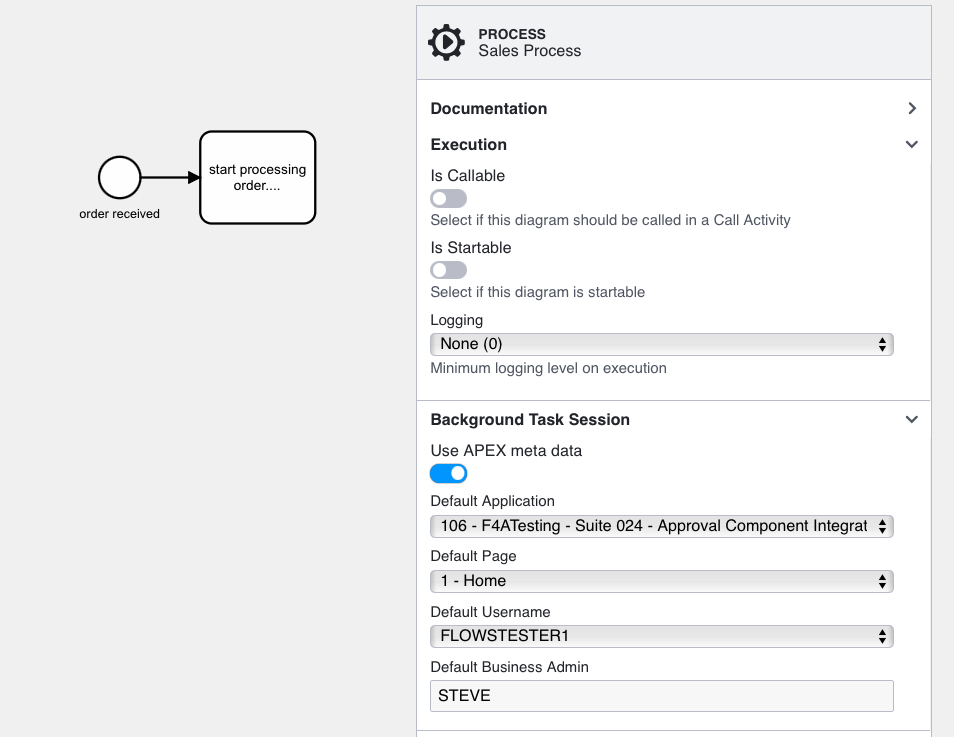
Task: Toggle the Is Callable switch
Action: pyautogui.click(x=448, y=198)
